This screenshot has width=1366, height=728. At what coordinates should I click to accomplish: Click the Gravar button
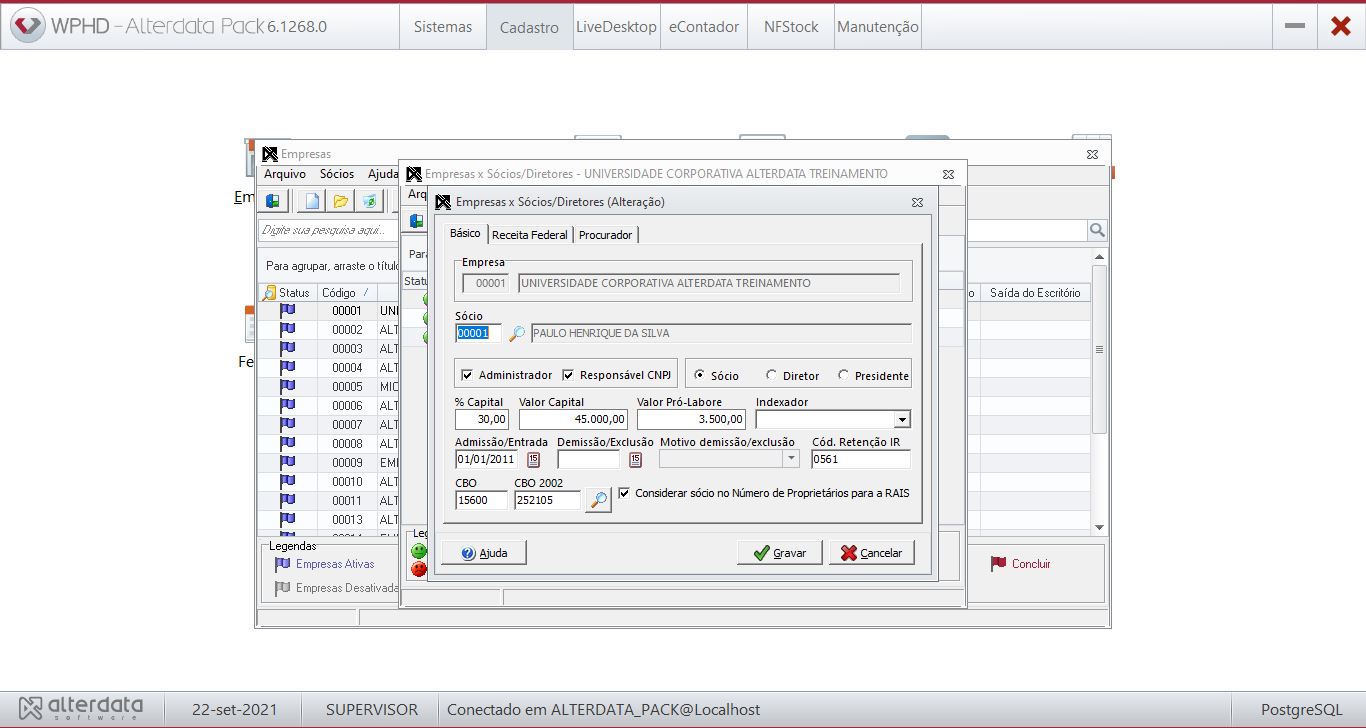779,553
